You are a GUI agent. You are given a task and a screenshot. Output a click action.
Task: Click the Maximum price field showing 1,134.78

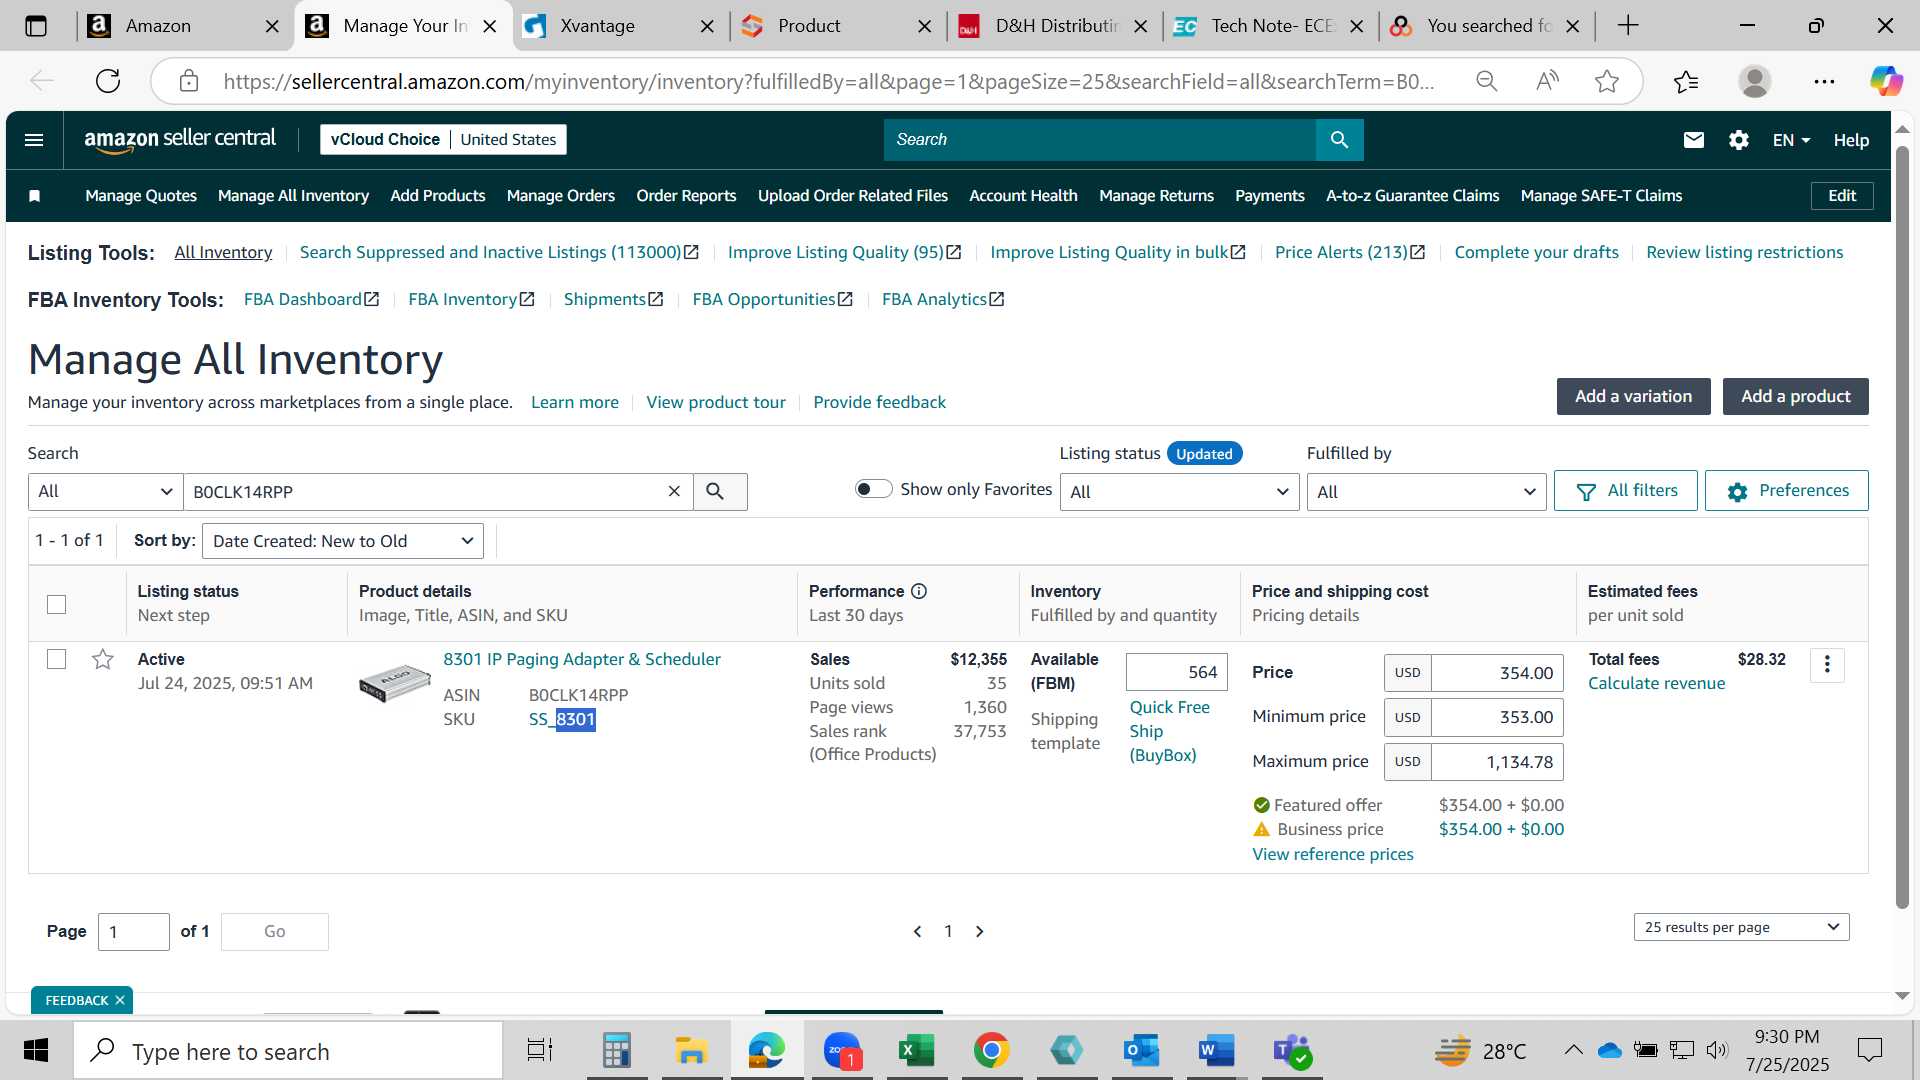coord(1496,762)
